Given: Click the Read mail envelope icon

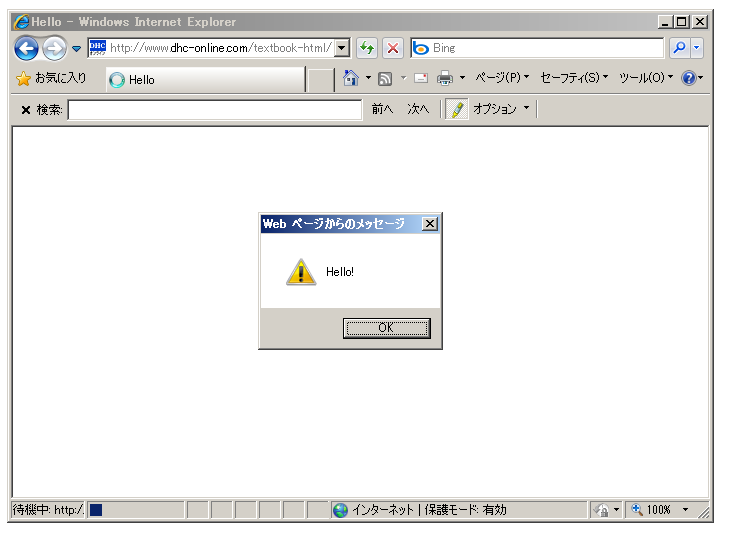Looking at the screenshot, I should 421,78.
